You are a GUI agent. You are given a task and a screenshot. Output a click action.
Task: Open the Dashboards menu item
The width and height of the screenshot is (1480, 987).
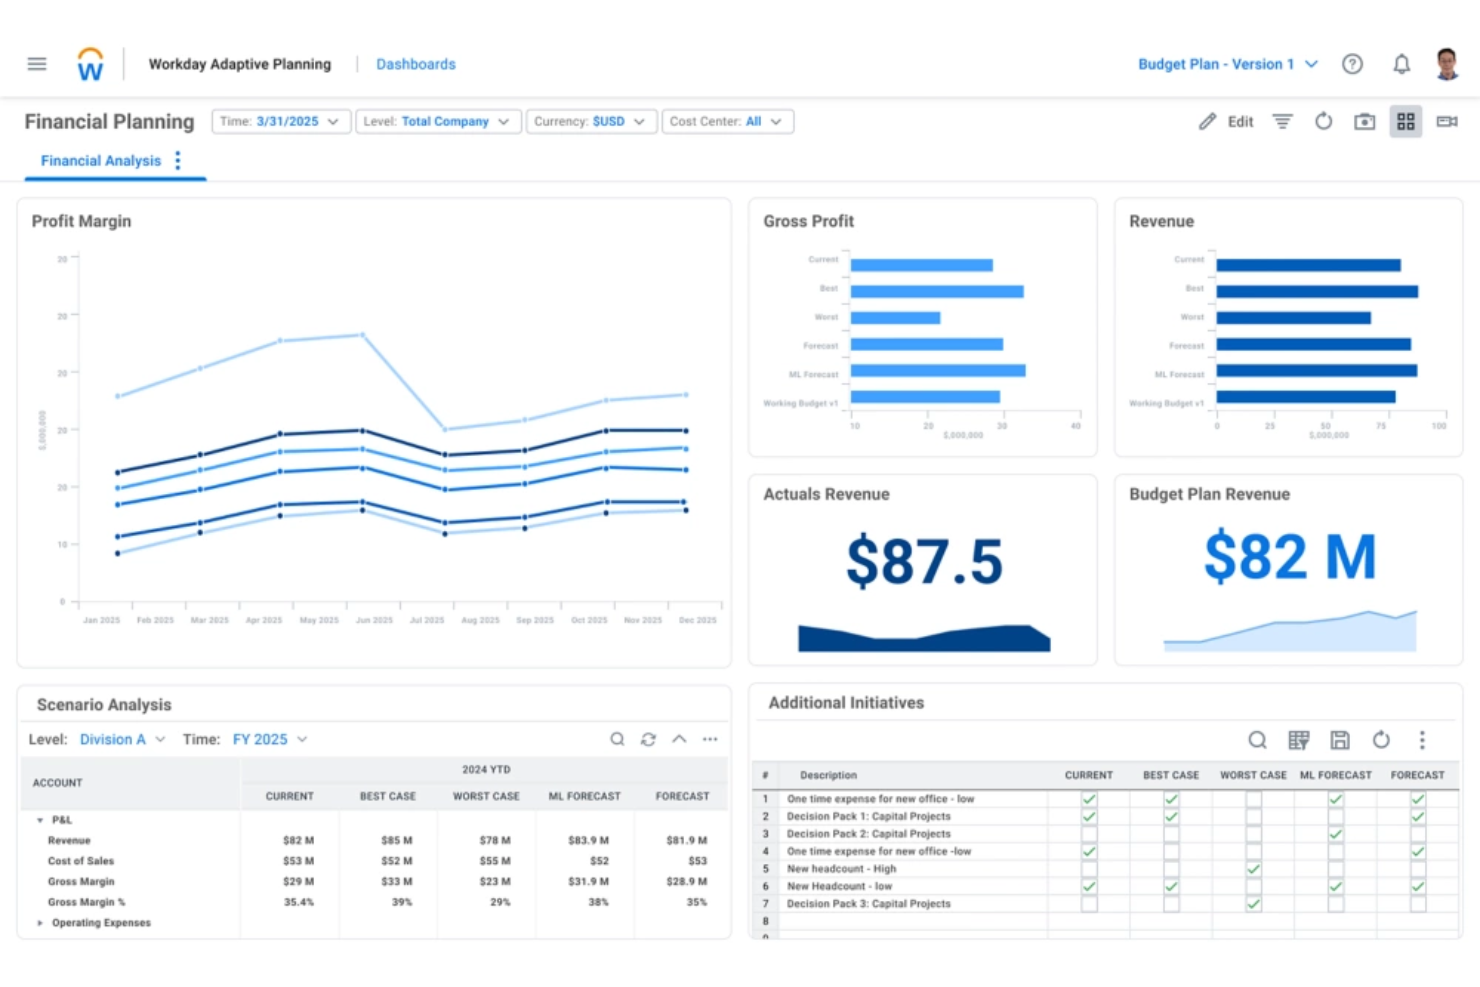[416, 63]
